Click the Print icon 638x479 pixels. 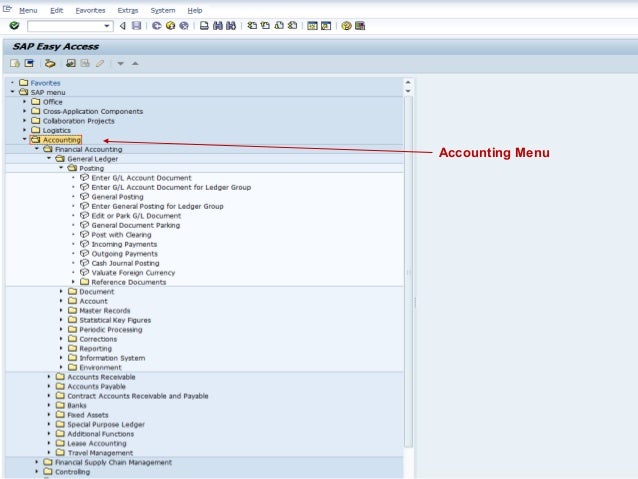pos(204,26)
